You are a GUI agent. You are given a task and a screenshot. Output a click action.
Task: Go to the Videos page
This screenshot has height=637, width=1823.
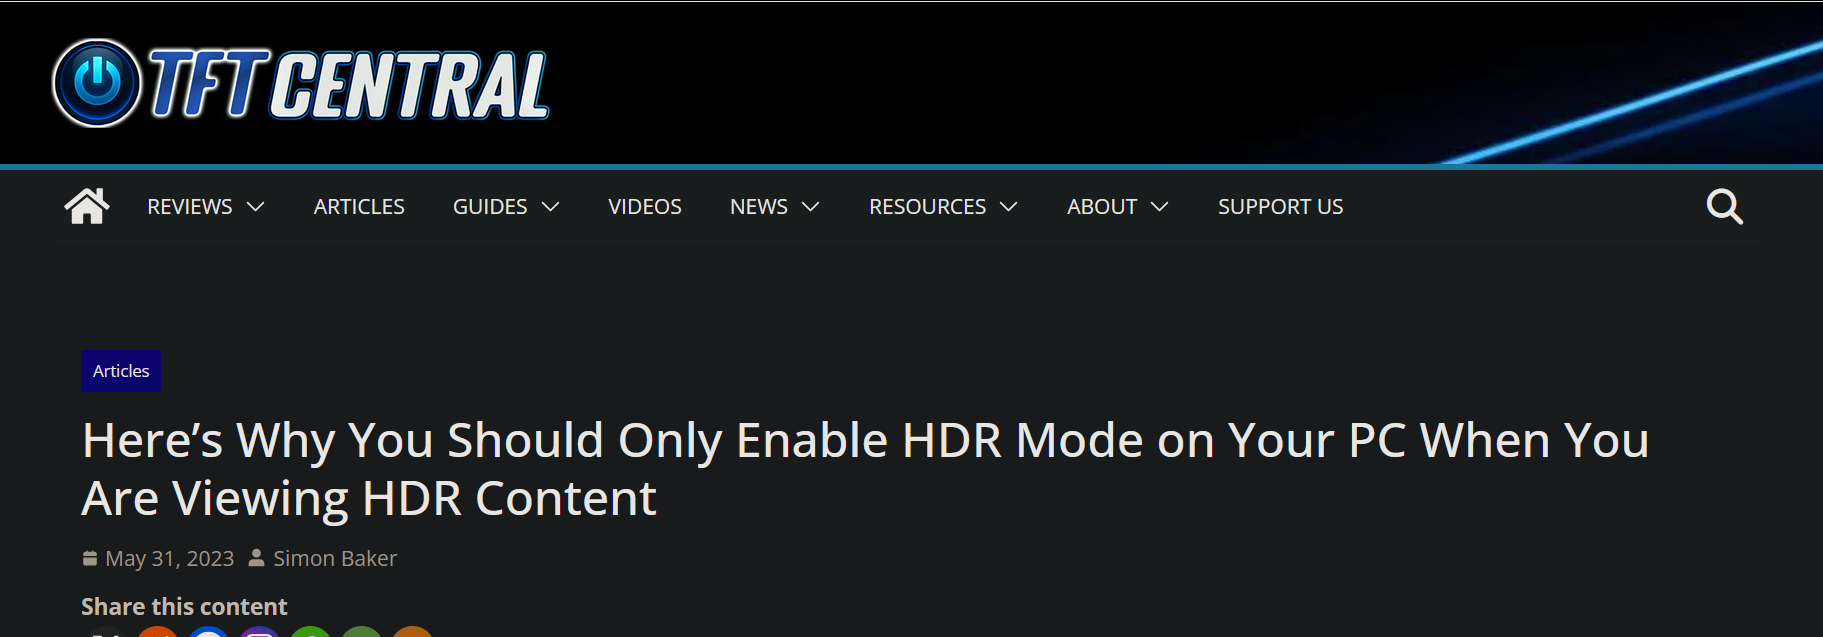(645, 207)
